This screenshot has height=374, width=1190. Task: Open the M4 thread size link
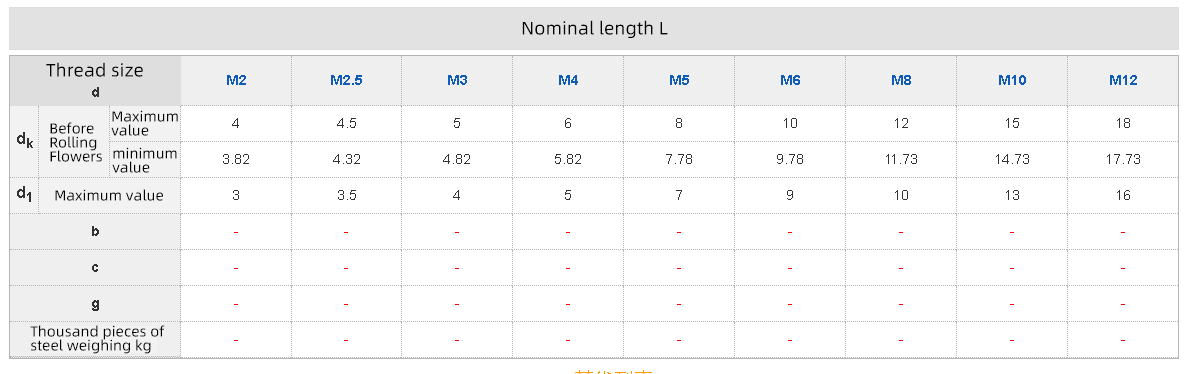[568, 80]
